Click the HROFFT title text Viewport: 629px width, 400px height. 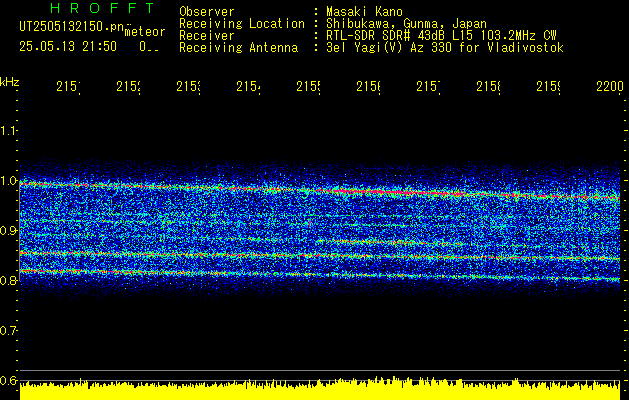tap(103, 8)
